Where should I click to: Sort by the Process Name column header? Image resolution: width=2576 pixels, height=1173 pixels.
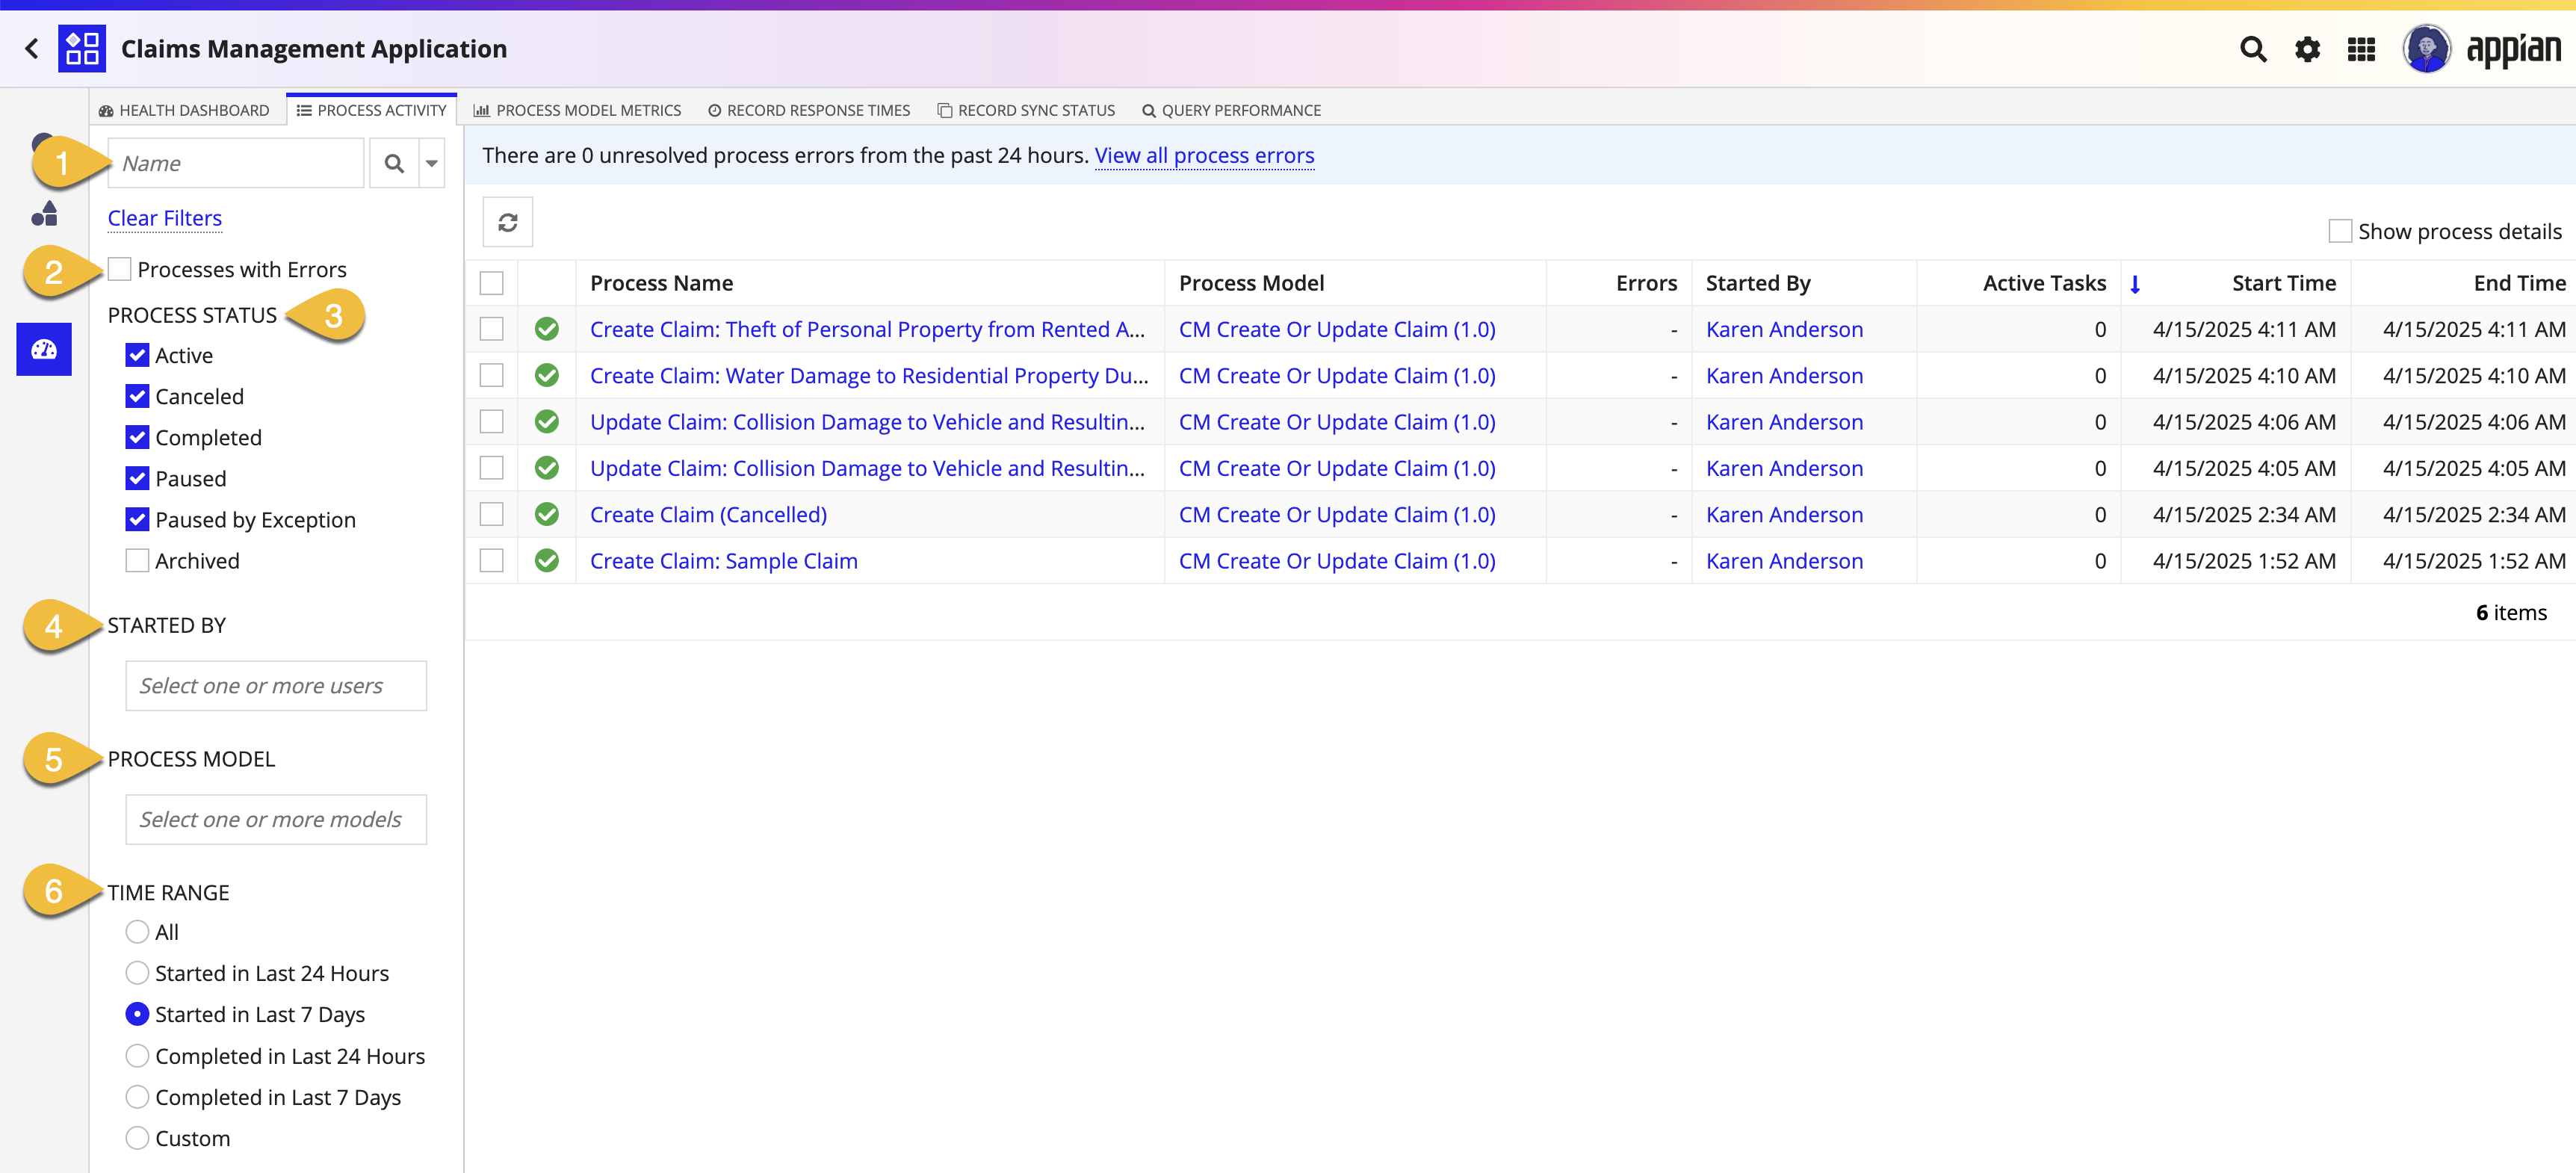(662, 283)
